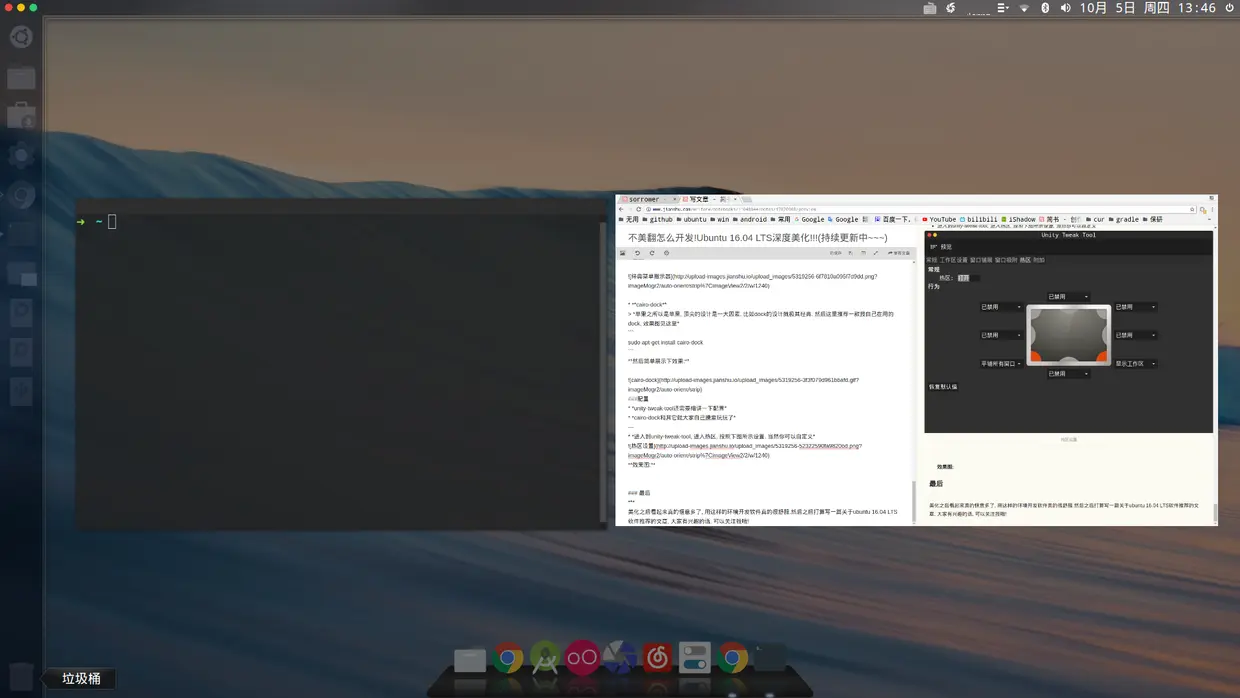Viewport: 1240px width, 698px height.
Task: Bookmark the page with the star icon
Action: click(1194, 209)
